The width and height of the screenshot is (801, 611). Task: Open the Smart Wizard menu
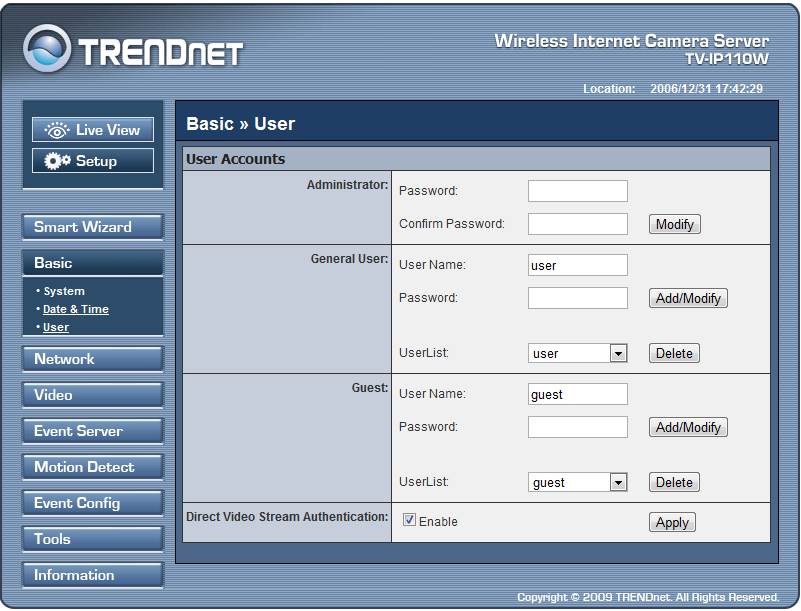[x=92, y=227]
